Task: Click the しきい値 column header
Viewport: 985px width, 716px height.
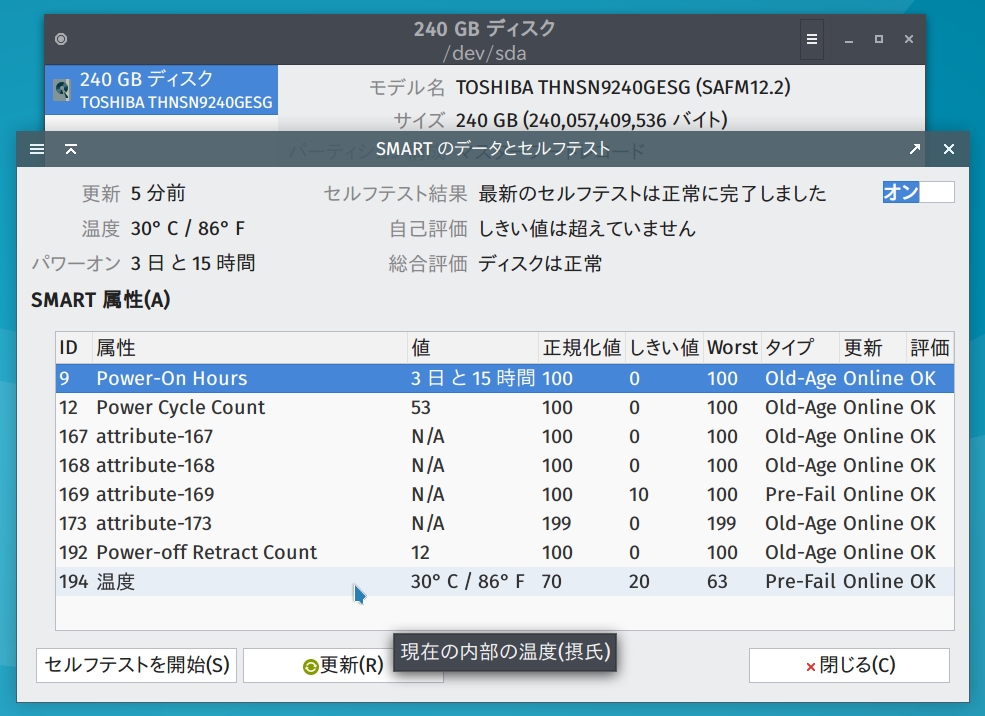Action: click(x=664, y=347)
